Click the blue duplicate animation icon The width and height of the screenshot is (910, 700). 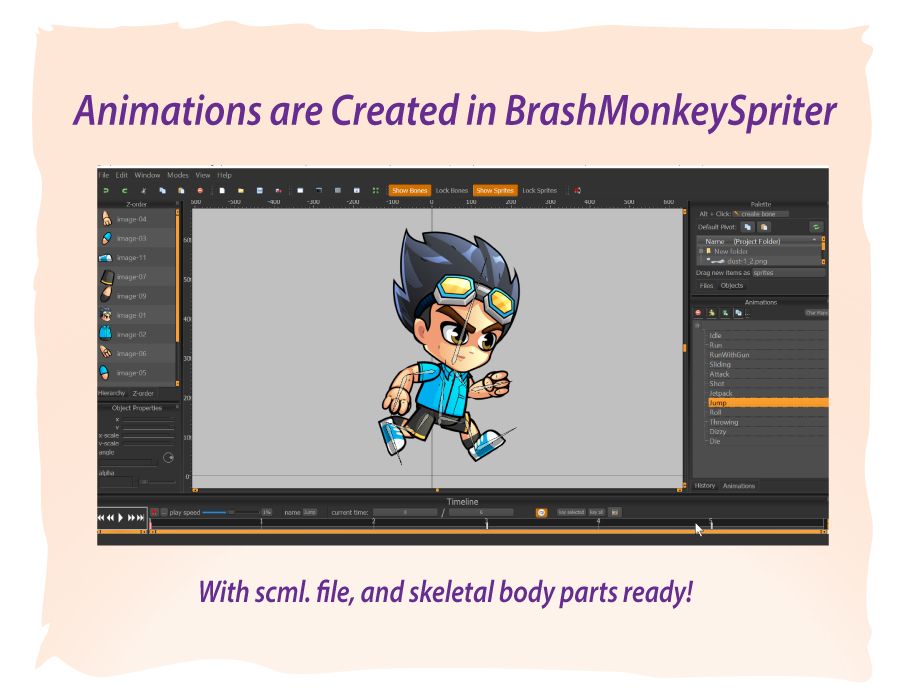[738, 313]
